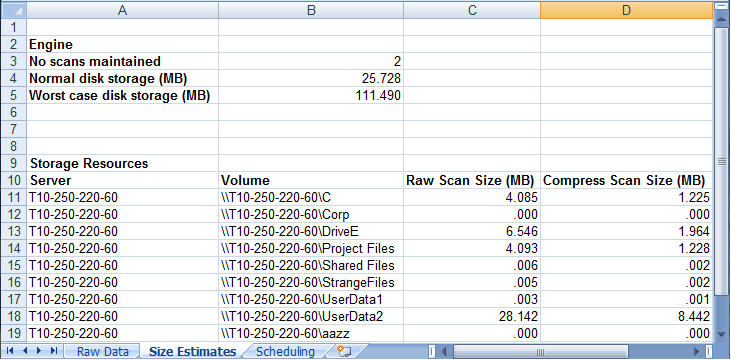Screen dimensions: 731x360
Task: Select the \\T10-250-220-60\DriveE volume cell
Action: tap(311, 231)
